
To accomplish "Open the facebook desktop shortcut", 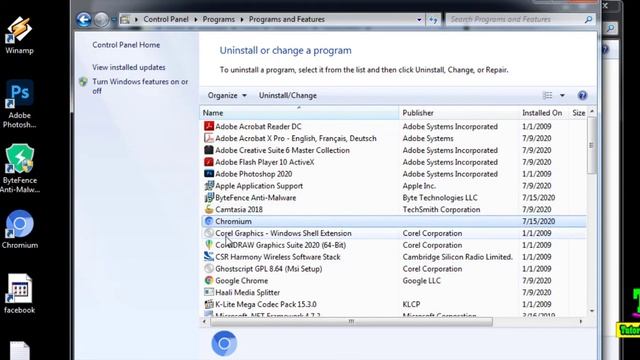I will click(x=19, y=293).
